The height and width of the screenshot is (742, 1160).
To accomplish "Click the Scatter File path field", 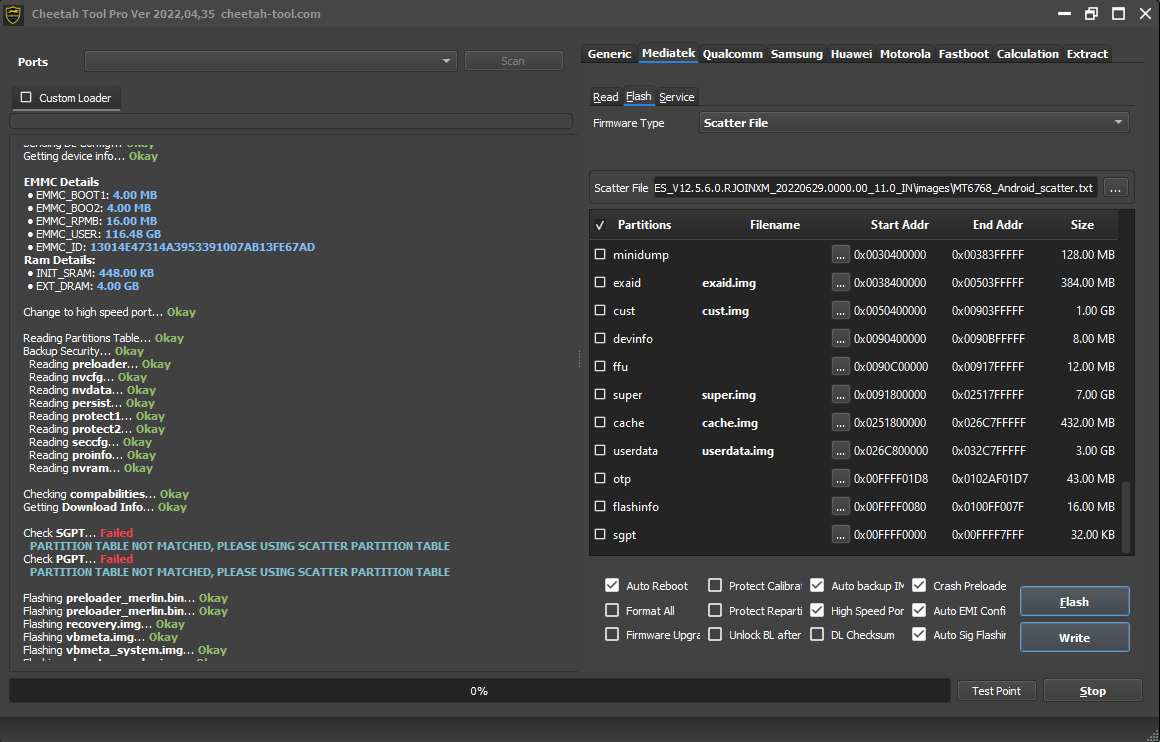I will click(874, 188).
